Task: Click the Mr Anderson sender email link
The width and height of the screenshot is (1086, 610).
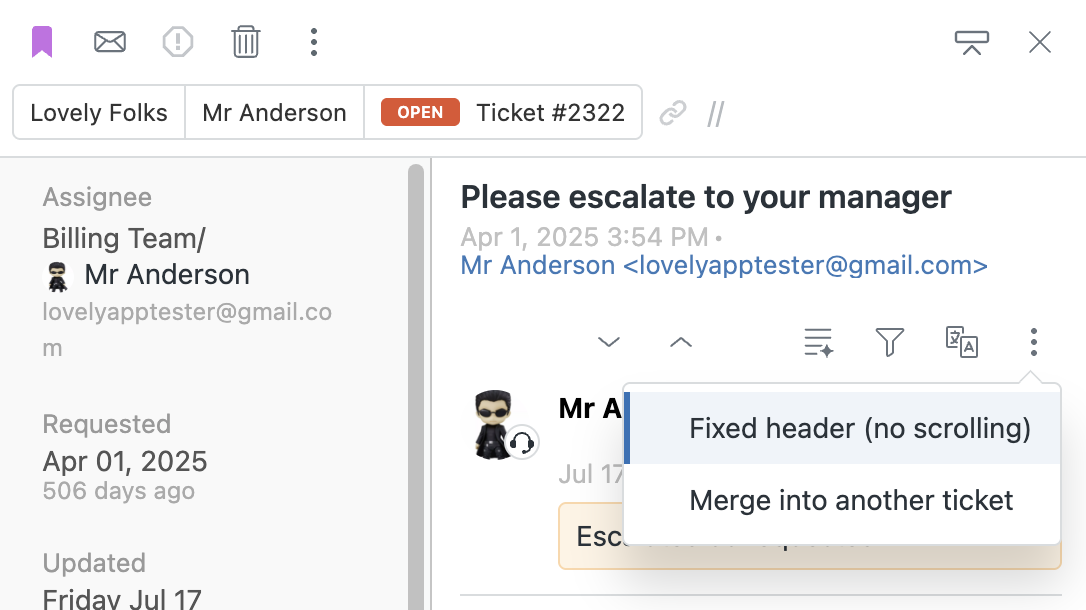Action: pos(724,265)
